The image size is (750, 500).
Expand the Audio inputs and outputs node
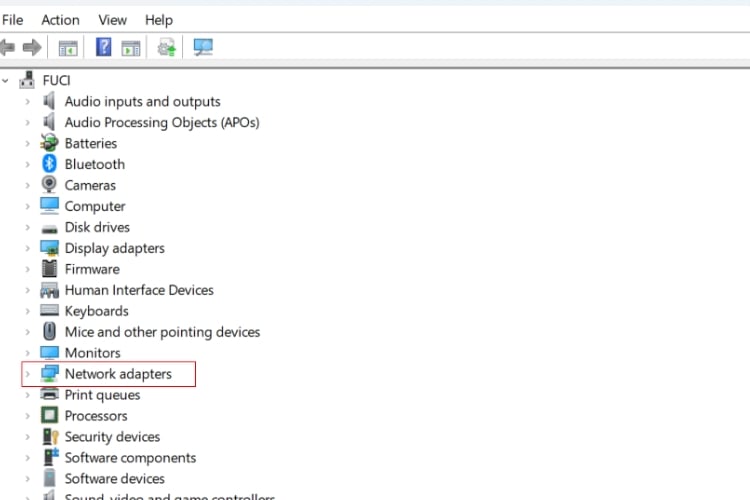click(x=28, y=101)
